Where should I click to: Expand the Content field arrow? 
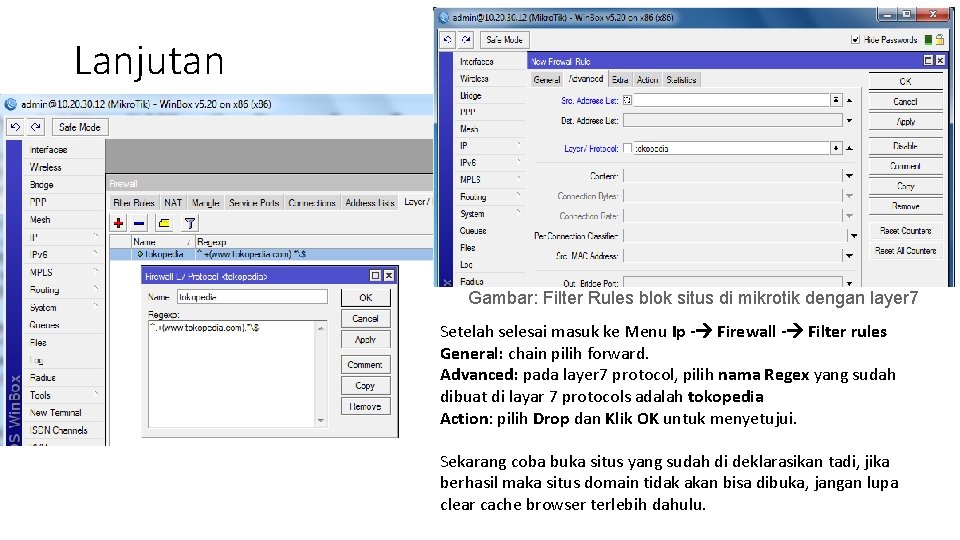(850, 176)
